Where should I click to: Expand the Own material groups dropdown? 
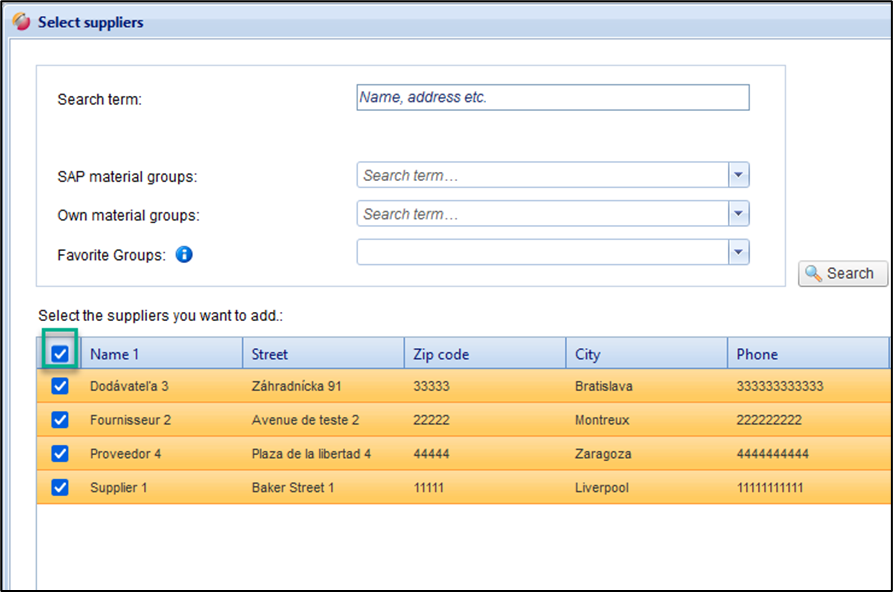(x=738, y=214)
